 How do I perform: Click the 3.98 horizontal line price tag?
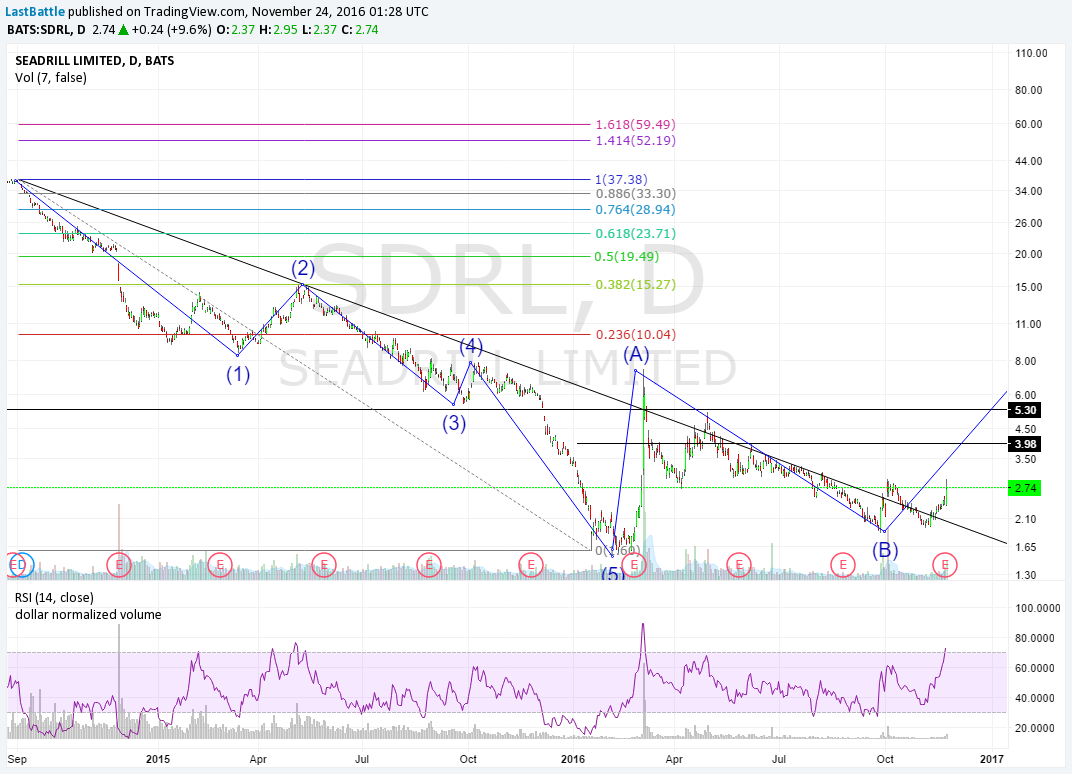coord(1025,444)
